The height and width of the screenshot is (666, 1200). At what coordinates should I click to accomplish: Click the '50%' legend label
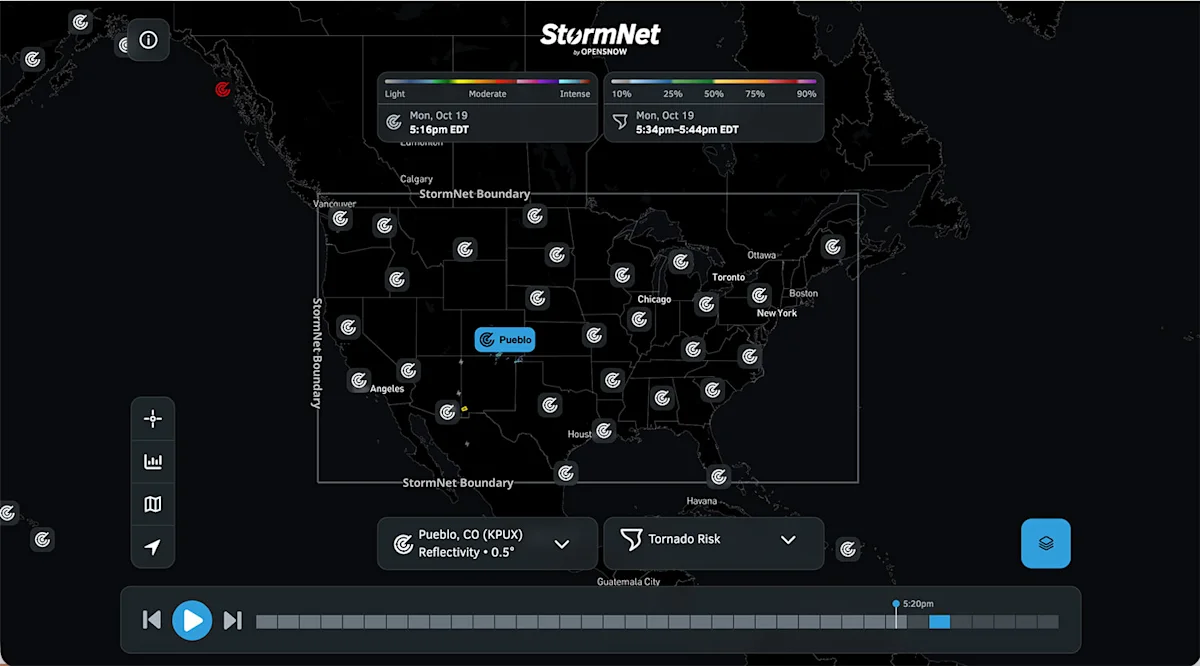point(714,94)
